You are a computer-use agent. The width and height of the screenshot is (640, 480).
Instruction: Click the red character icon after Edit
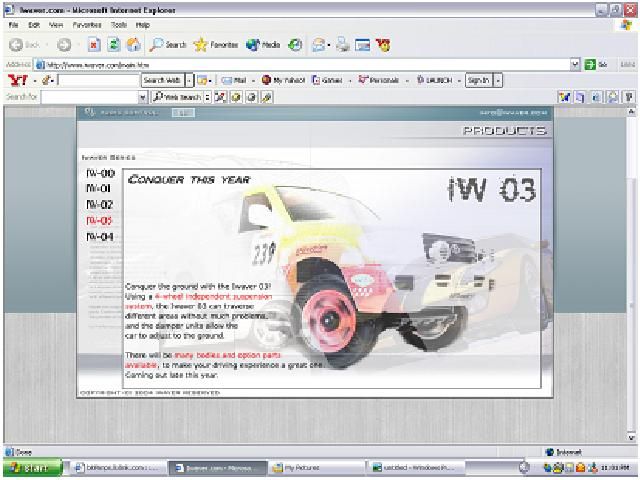[x=383, y=44]
